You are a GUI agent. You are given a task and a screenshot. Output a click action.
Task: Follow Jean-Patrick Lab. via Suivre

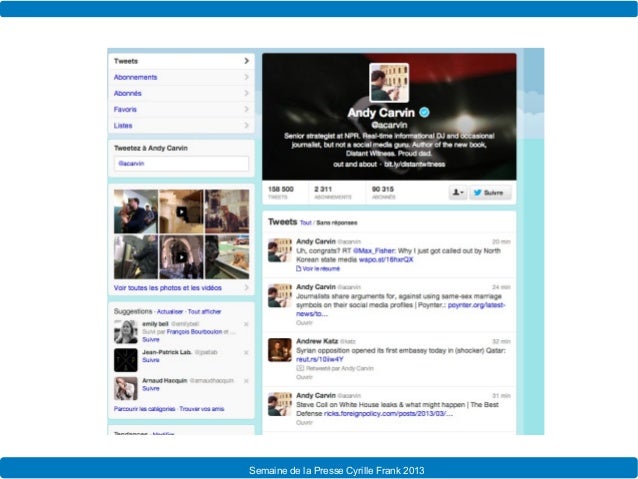[151, 360]
